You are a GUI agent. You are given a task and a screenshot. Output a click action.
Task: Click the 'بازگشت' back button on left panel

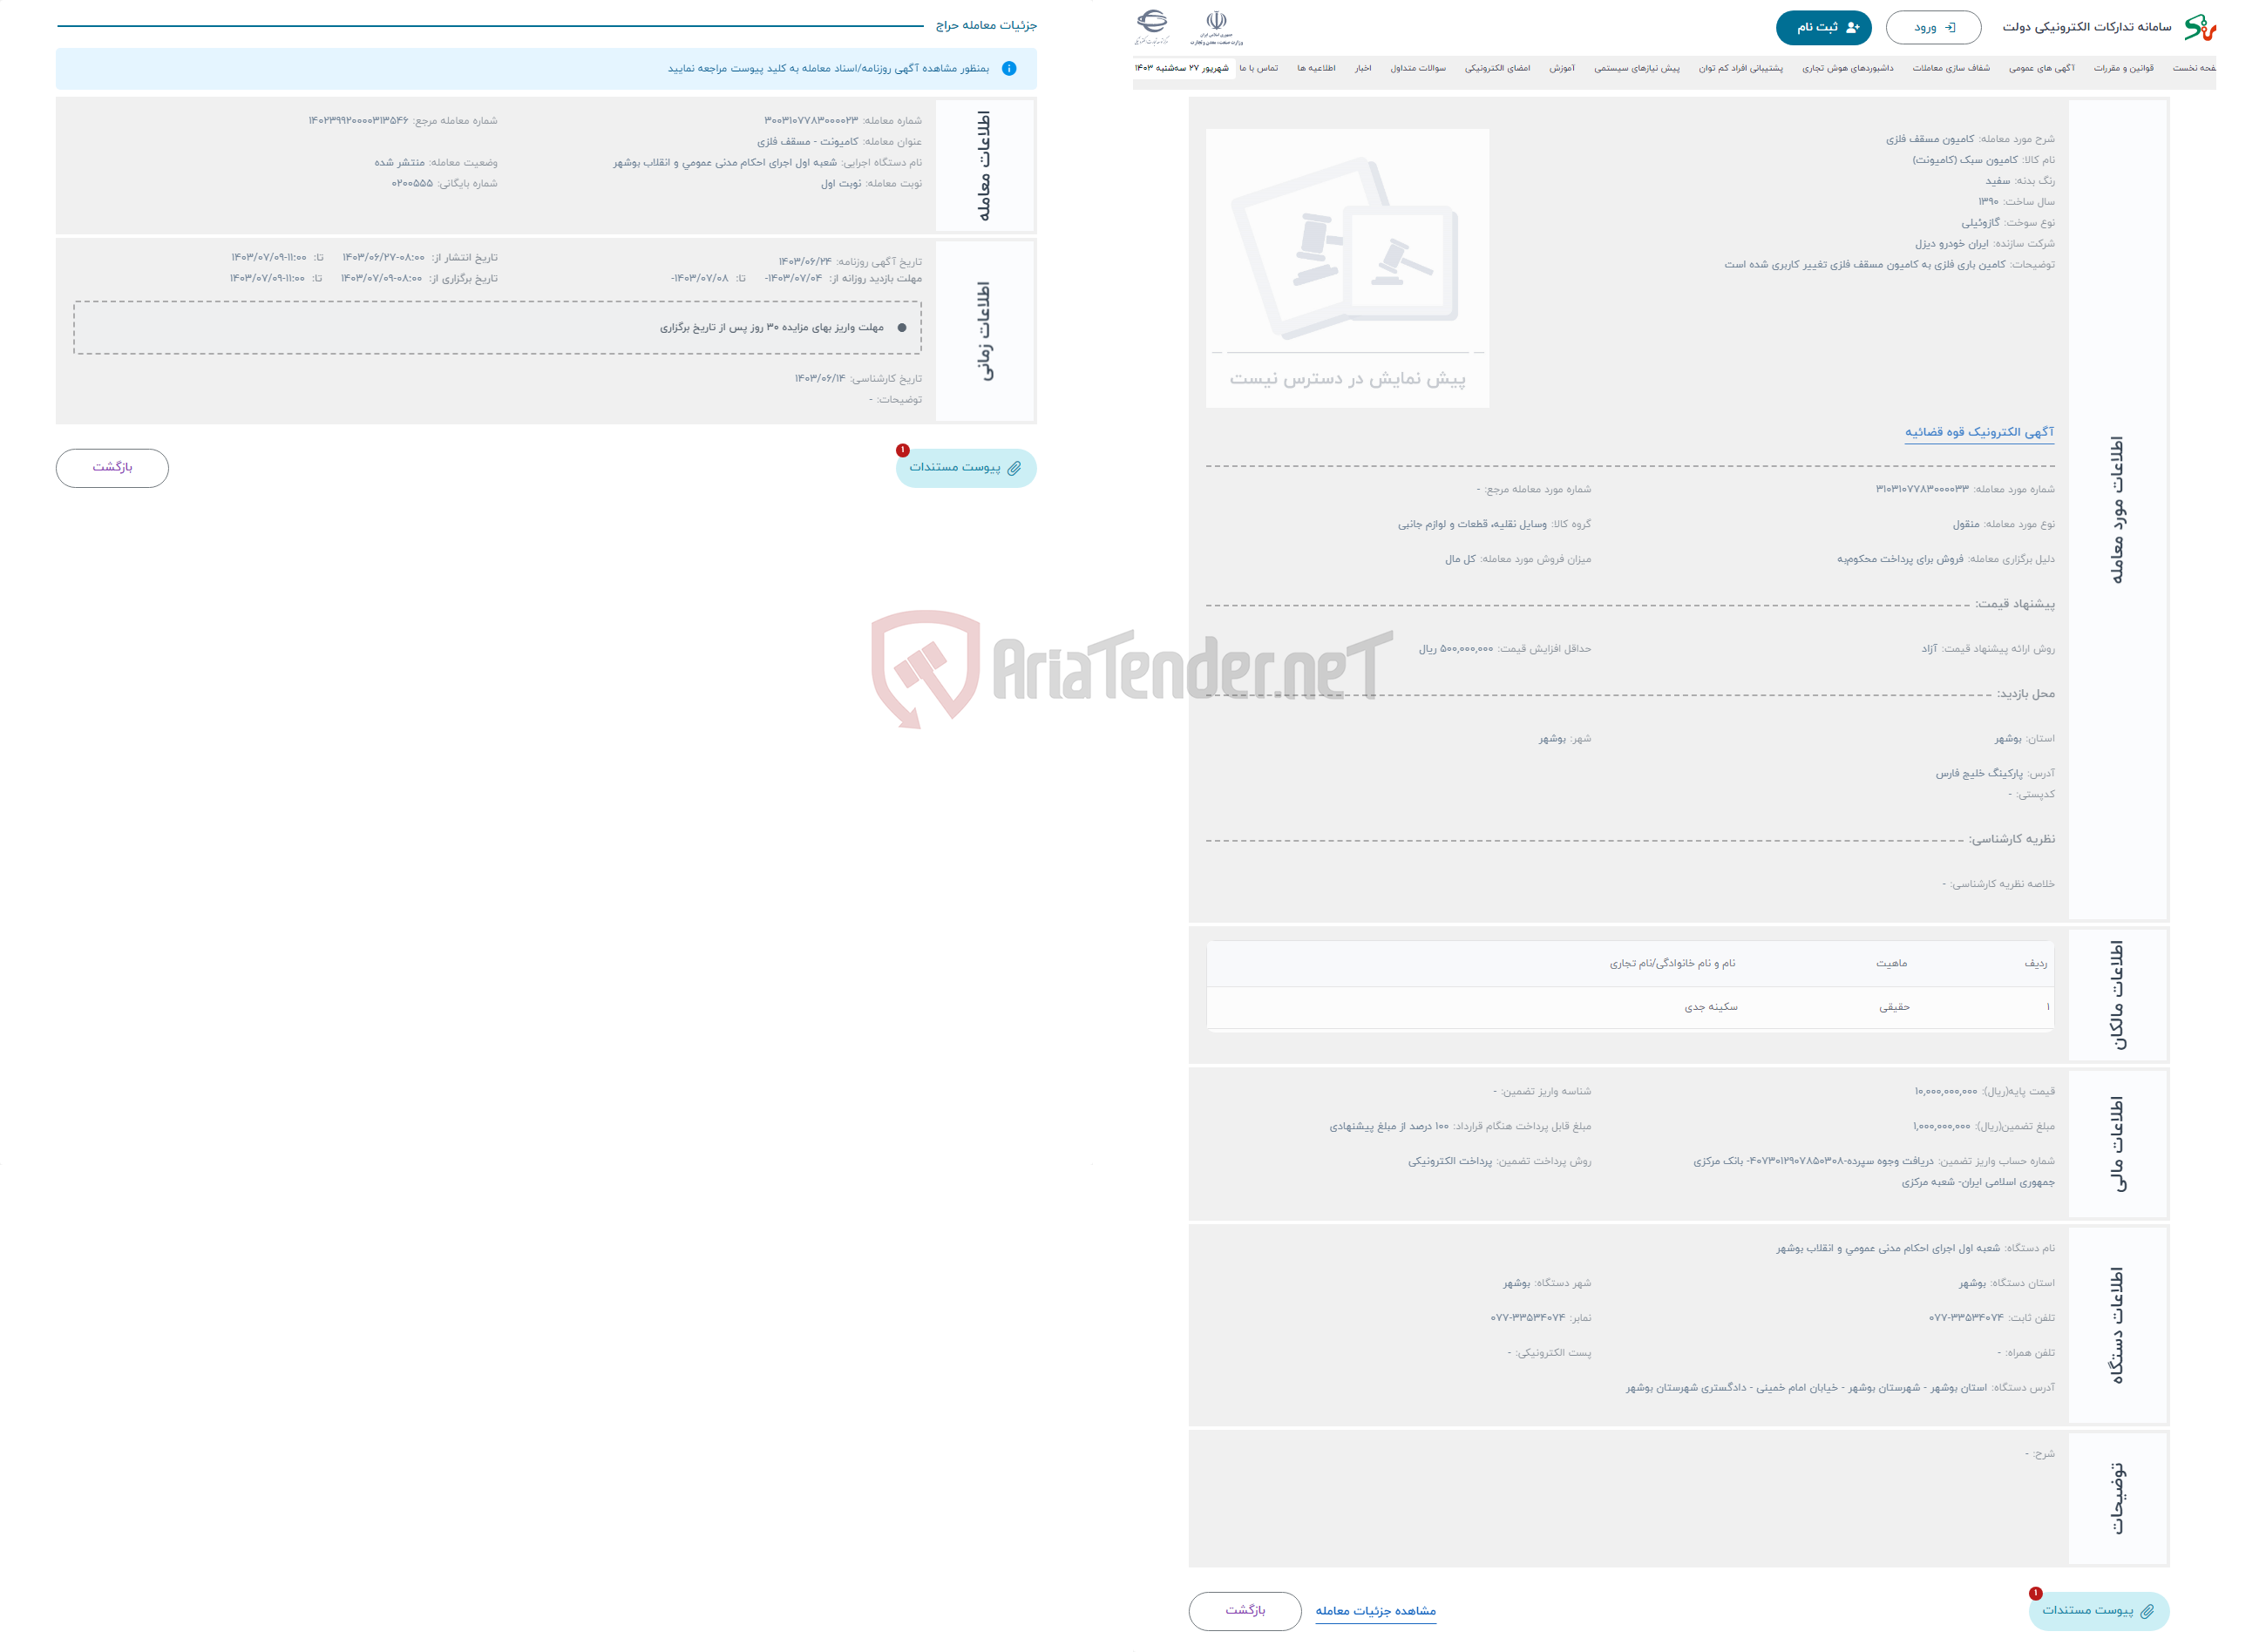[x=112, y=466]
